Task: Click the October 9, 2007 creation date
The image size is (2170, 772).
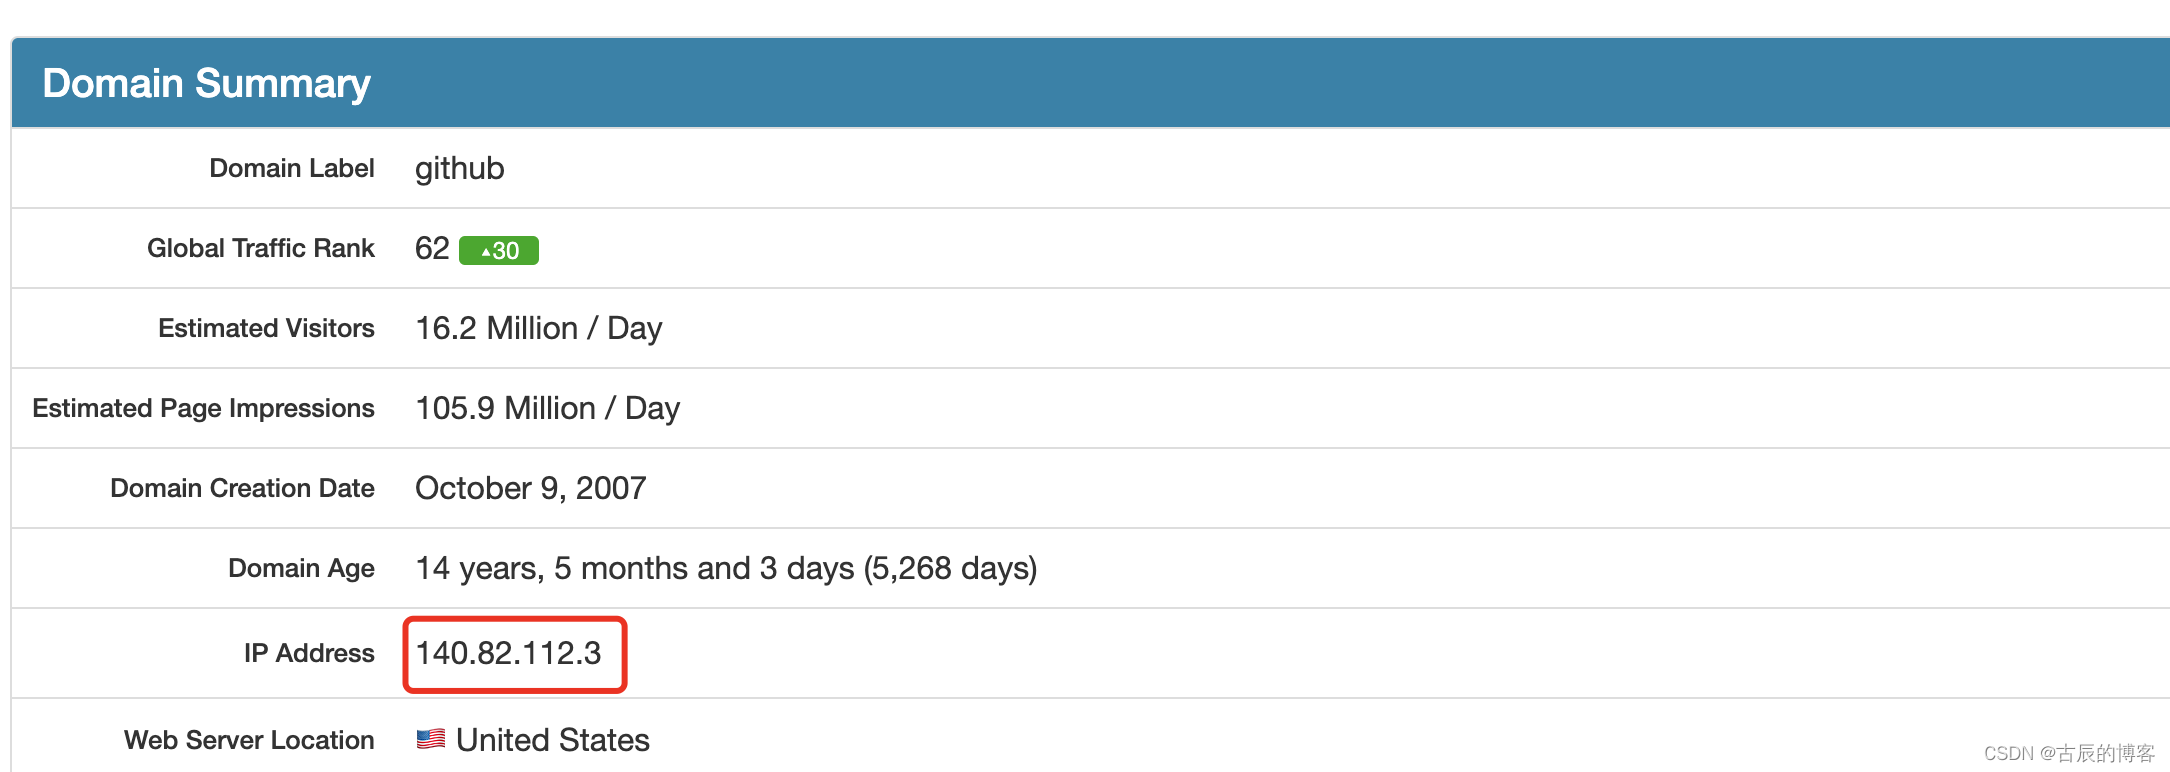Action: pos(531,488)
